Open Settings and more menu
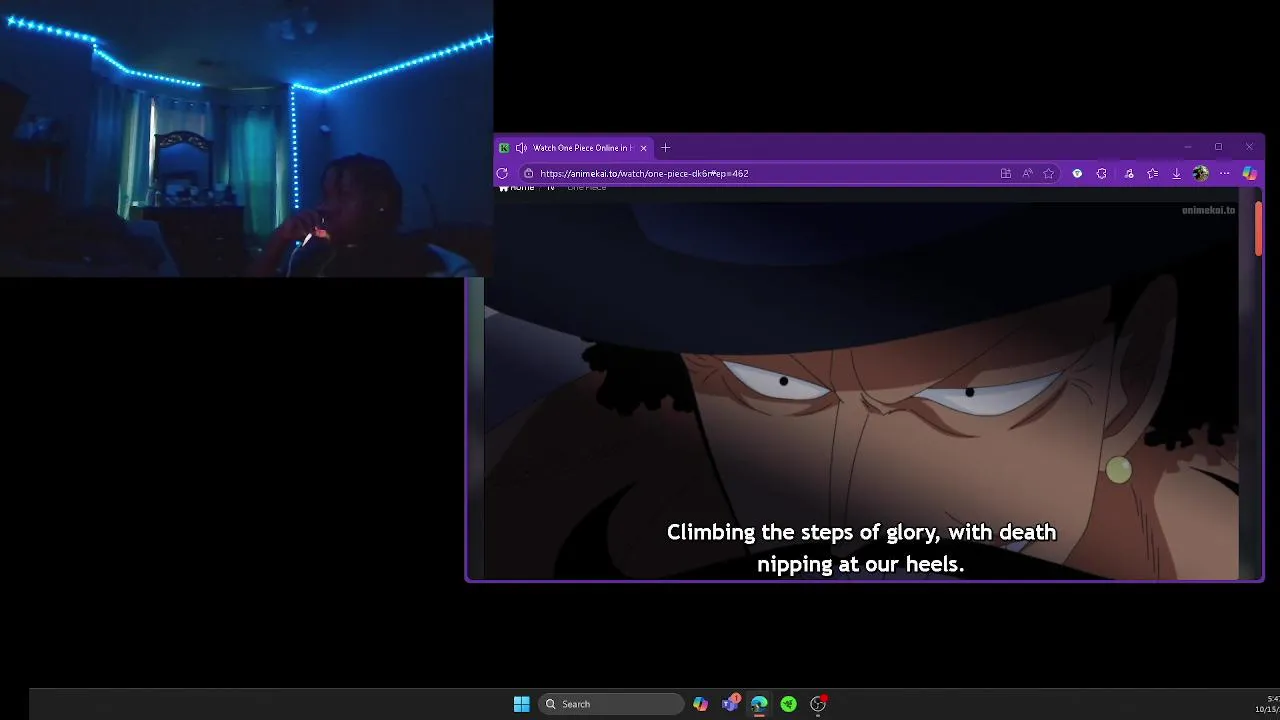 tap(1224, 173)
